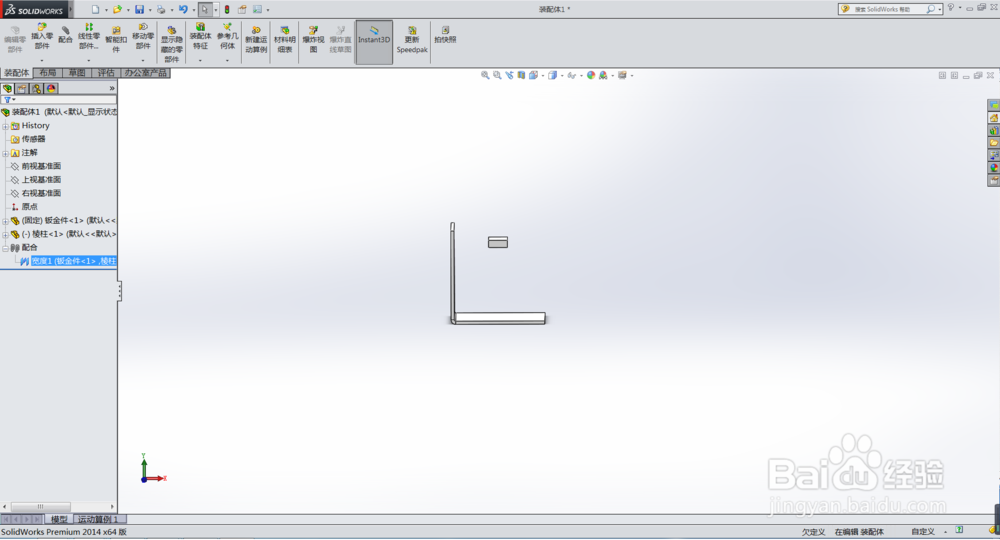The image size is (1000, 540).
Task: Click Bill of Materials (材料明细表)
Action: click(285, 40)
